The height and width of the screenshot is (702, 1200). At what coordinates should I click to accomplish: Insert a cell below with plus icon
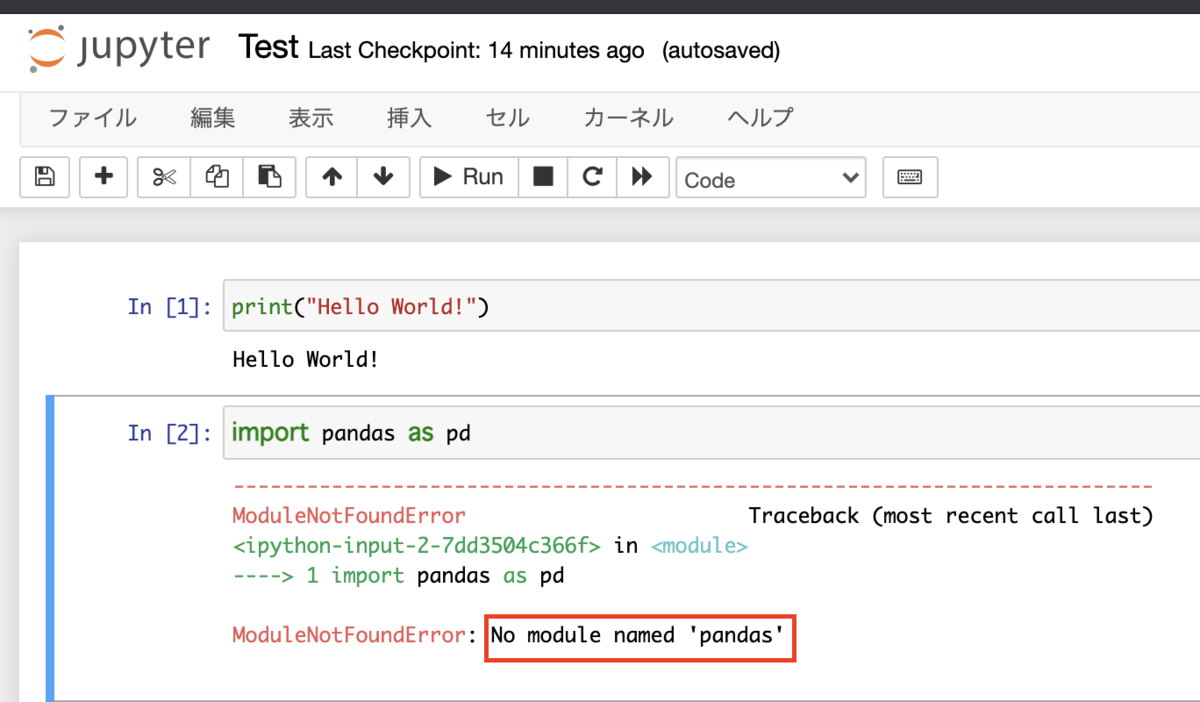coord(103,177)
